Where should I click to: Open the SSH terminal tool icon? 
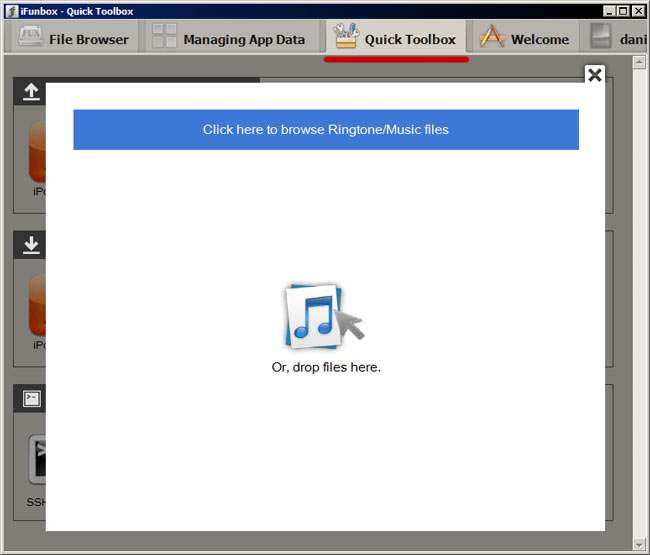click(37, 459)
